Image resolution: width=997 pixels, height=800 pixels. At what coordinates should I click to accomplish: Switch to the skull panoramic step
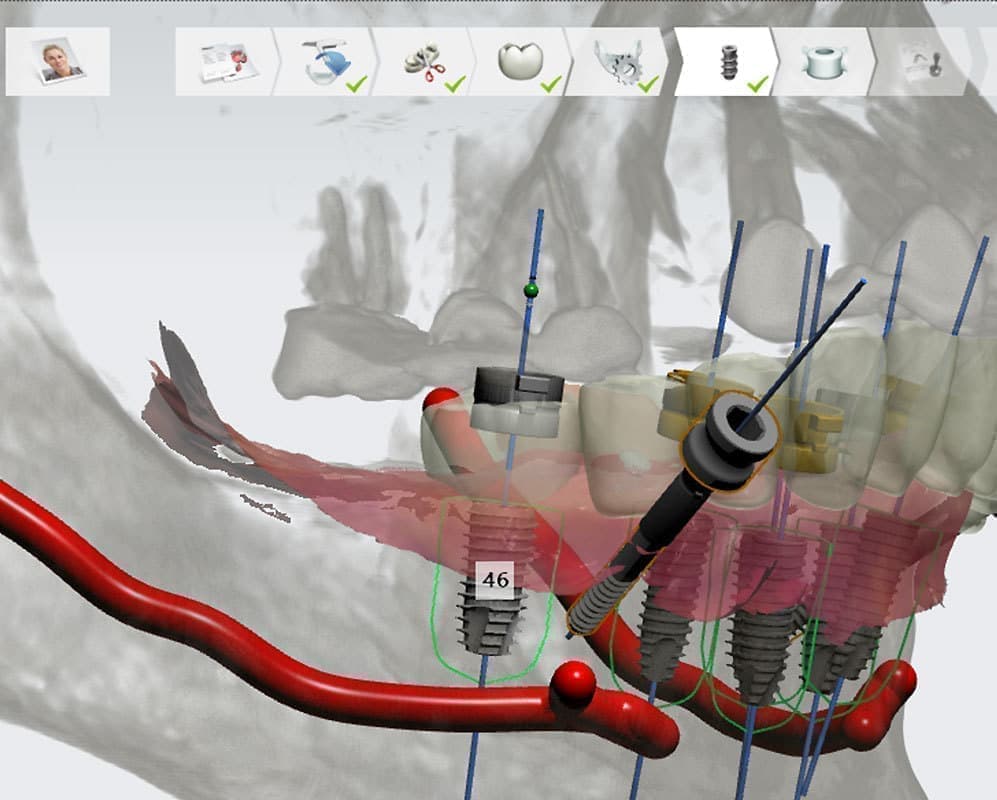(x=616, y=61)
